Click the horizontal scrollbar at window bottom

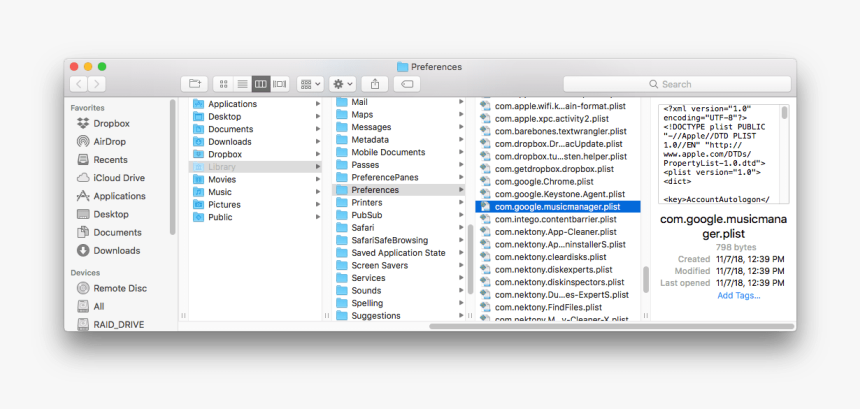[612, 326]
